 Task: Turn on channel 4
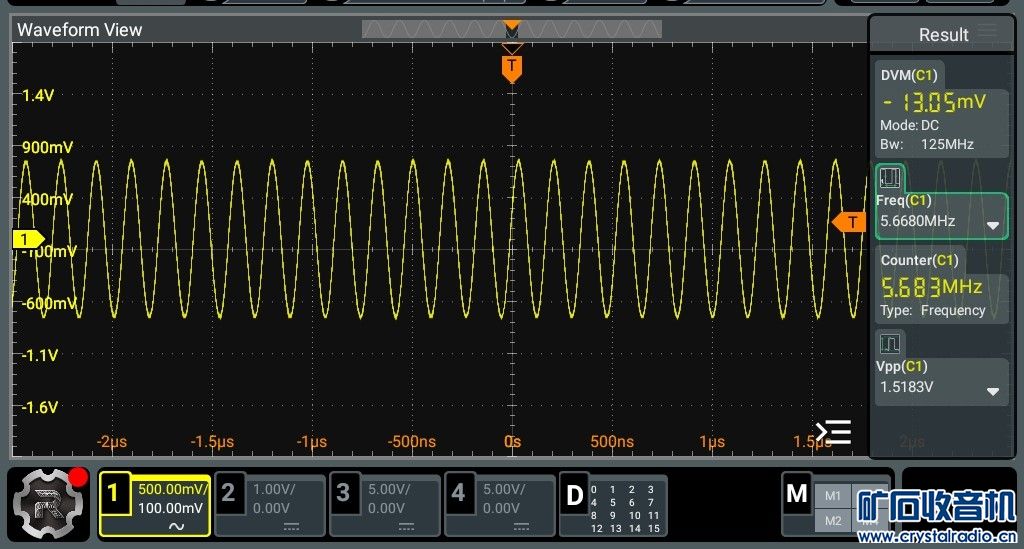click(x=499, y=505)
